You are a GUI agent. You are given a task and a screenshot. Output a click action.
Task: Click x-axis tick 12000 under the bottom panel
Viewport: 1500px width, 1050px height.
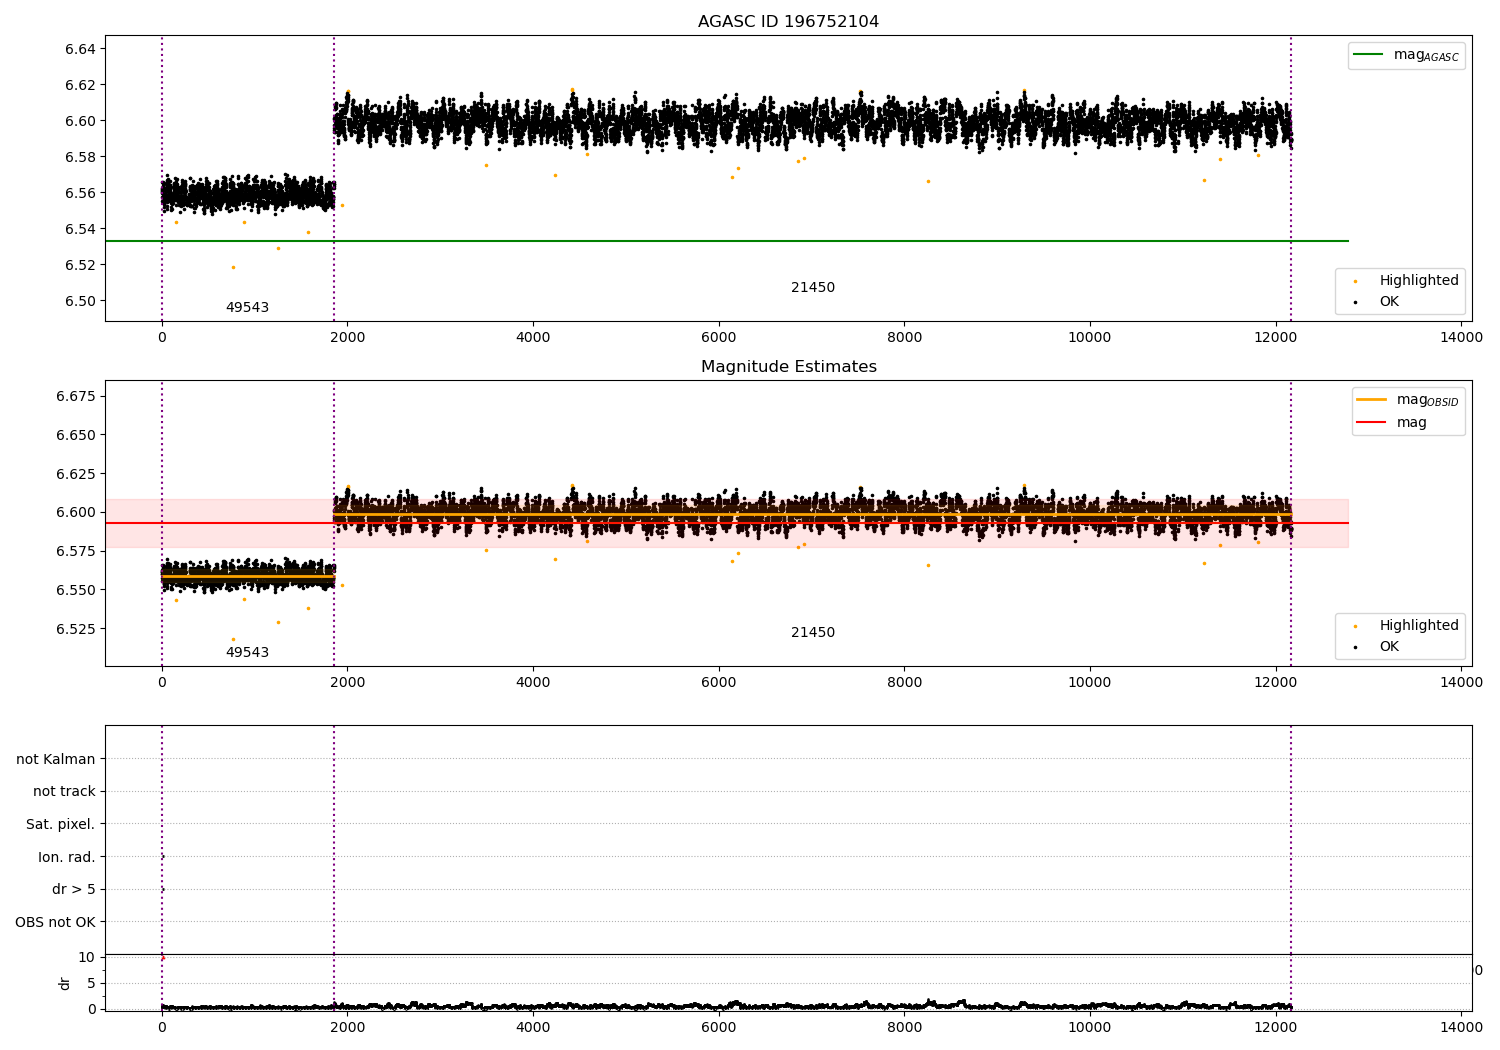pyautogui.click(x=1275, y=1028)
